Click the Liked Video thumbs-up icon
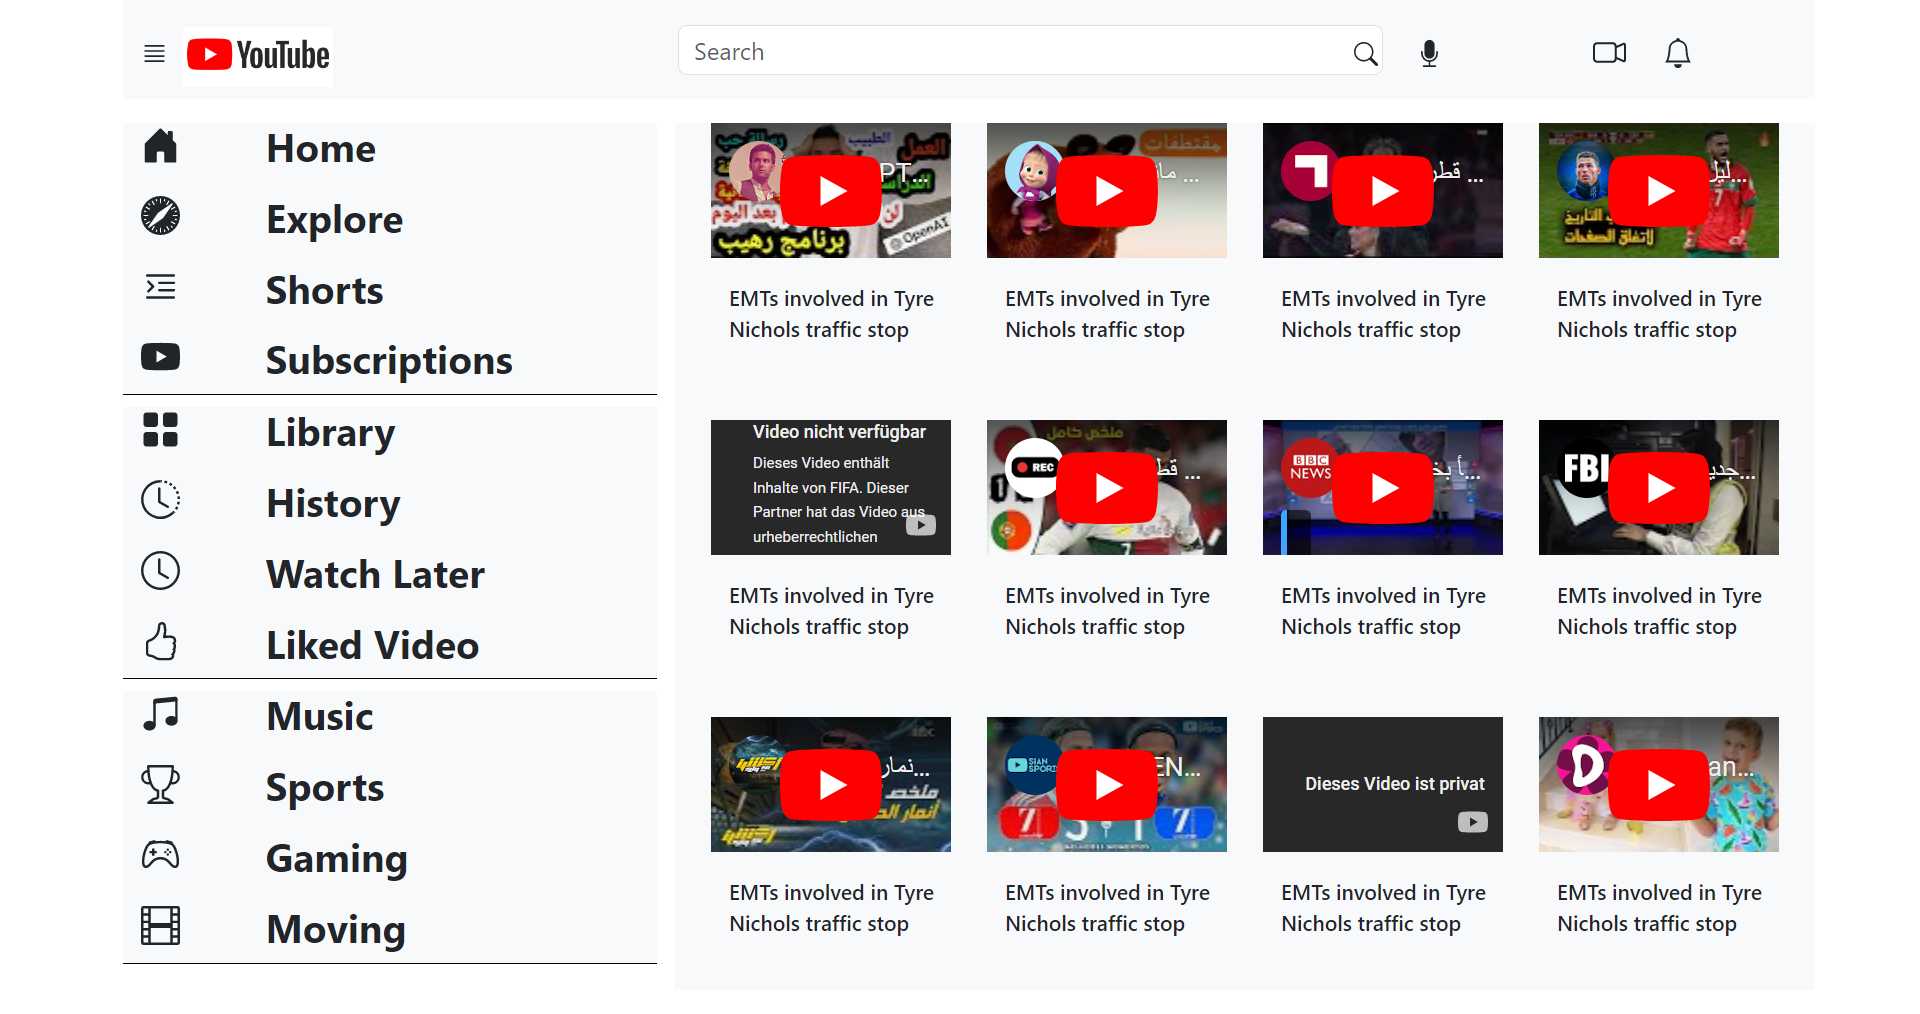 (x=160, y=643)
